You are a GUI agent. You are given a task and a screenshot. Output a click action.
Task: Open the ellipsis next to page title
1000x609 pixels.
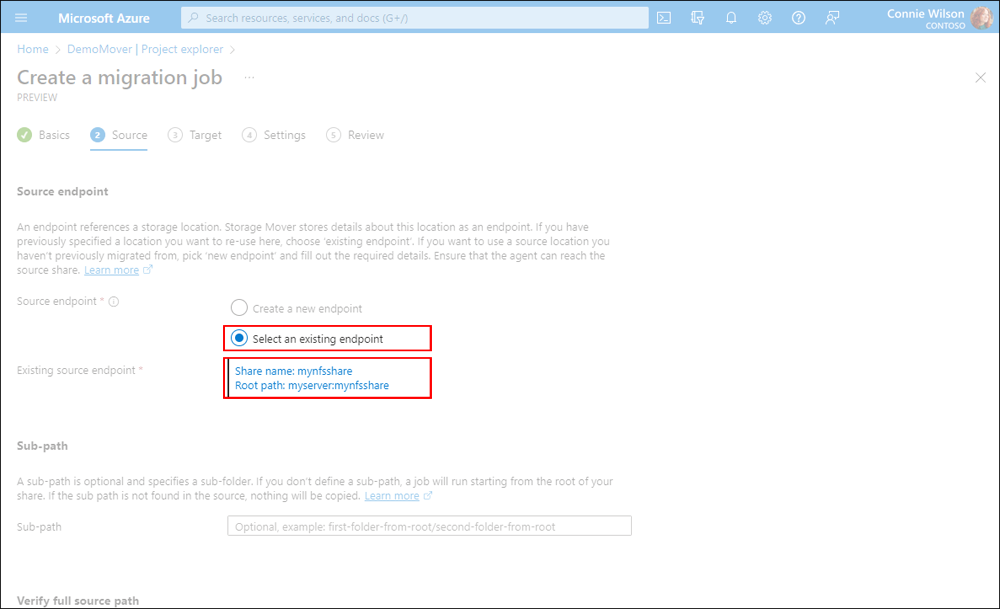[x=249, y=78]
